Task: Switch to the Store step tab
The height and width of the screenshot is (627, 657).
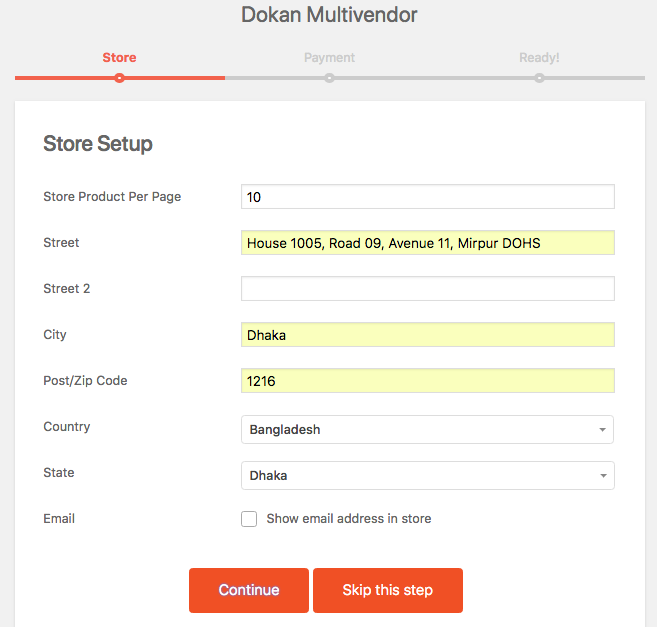Action: [119, 57]
